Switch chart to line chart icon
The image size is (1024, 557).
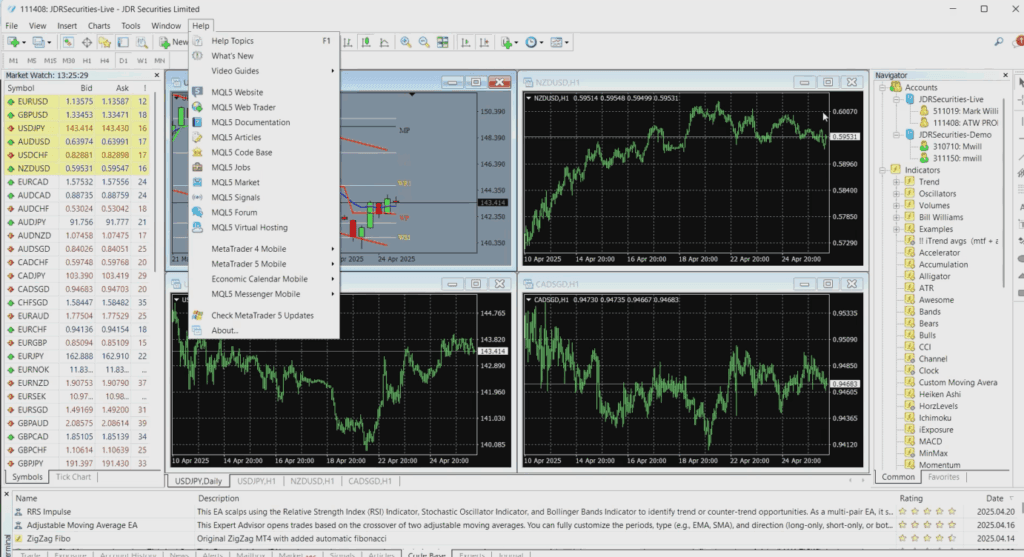(384, 42)
